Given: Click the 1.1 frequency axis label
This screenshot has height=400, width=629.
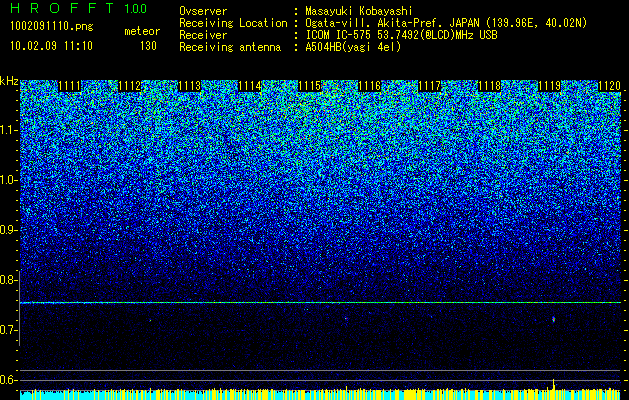Looking at the screenshot, I should tap(9, 130).
